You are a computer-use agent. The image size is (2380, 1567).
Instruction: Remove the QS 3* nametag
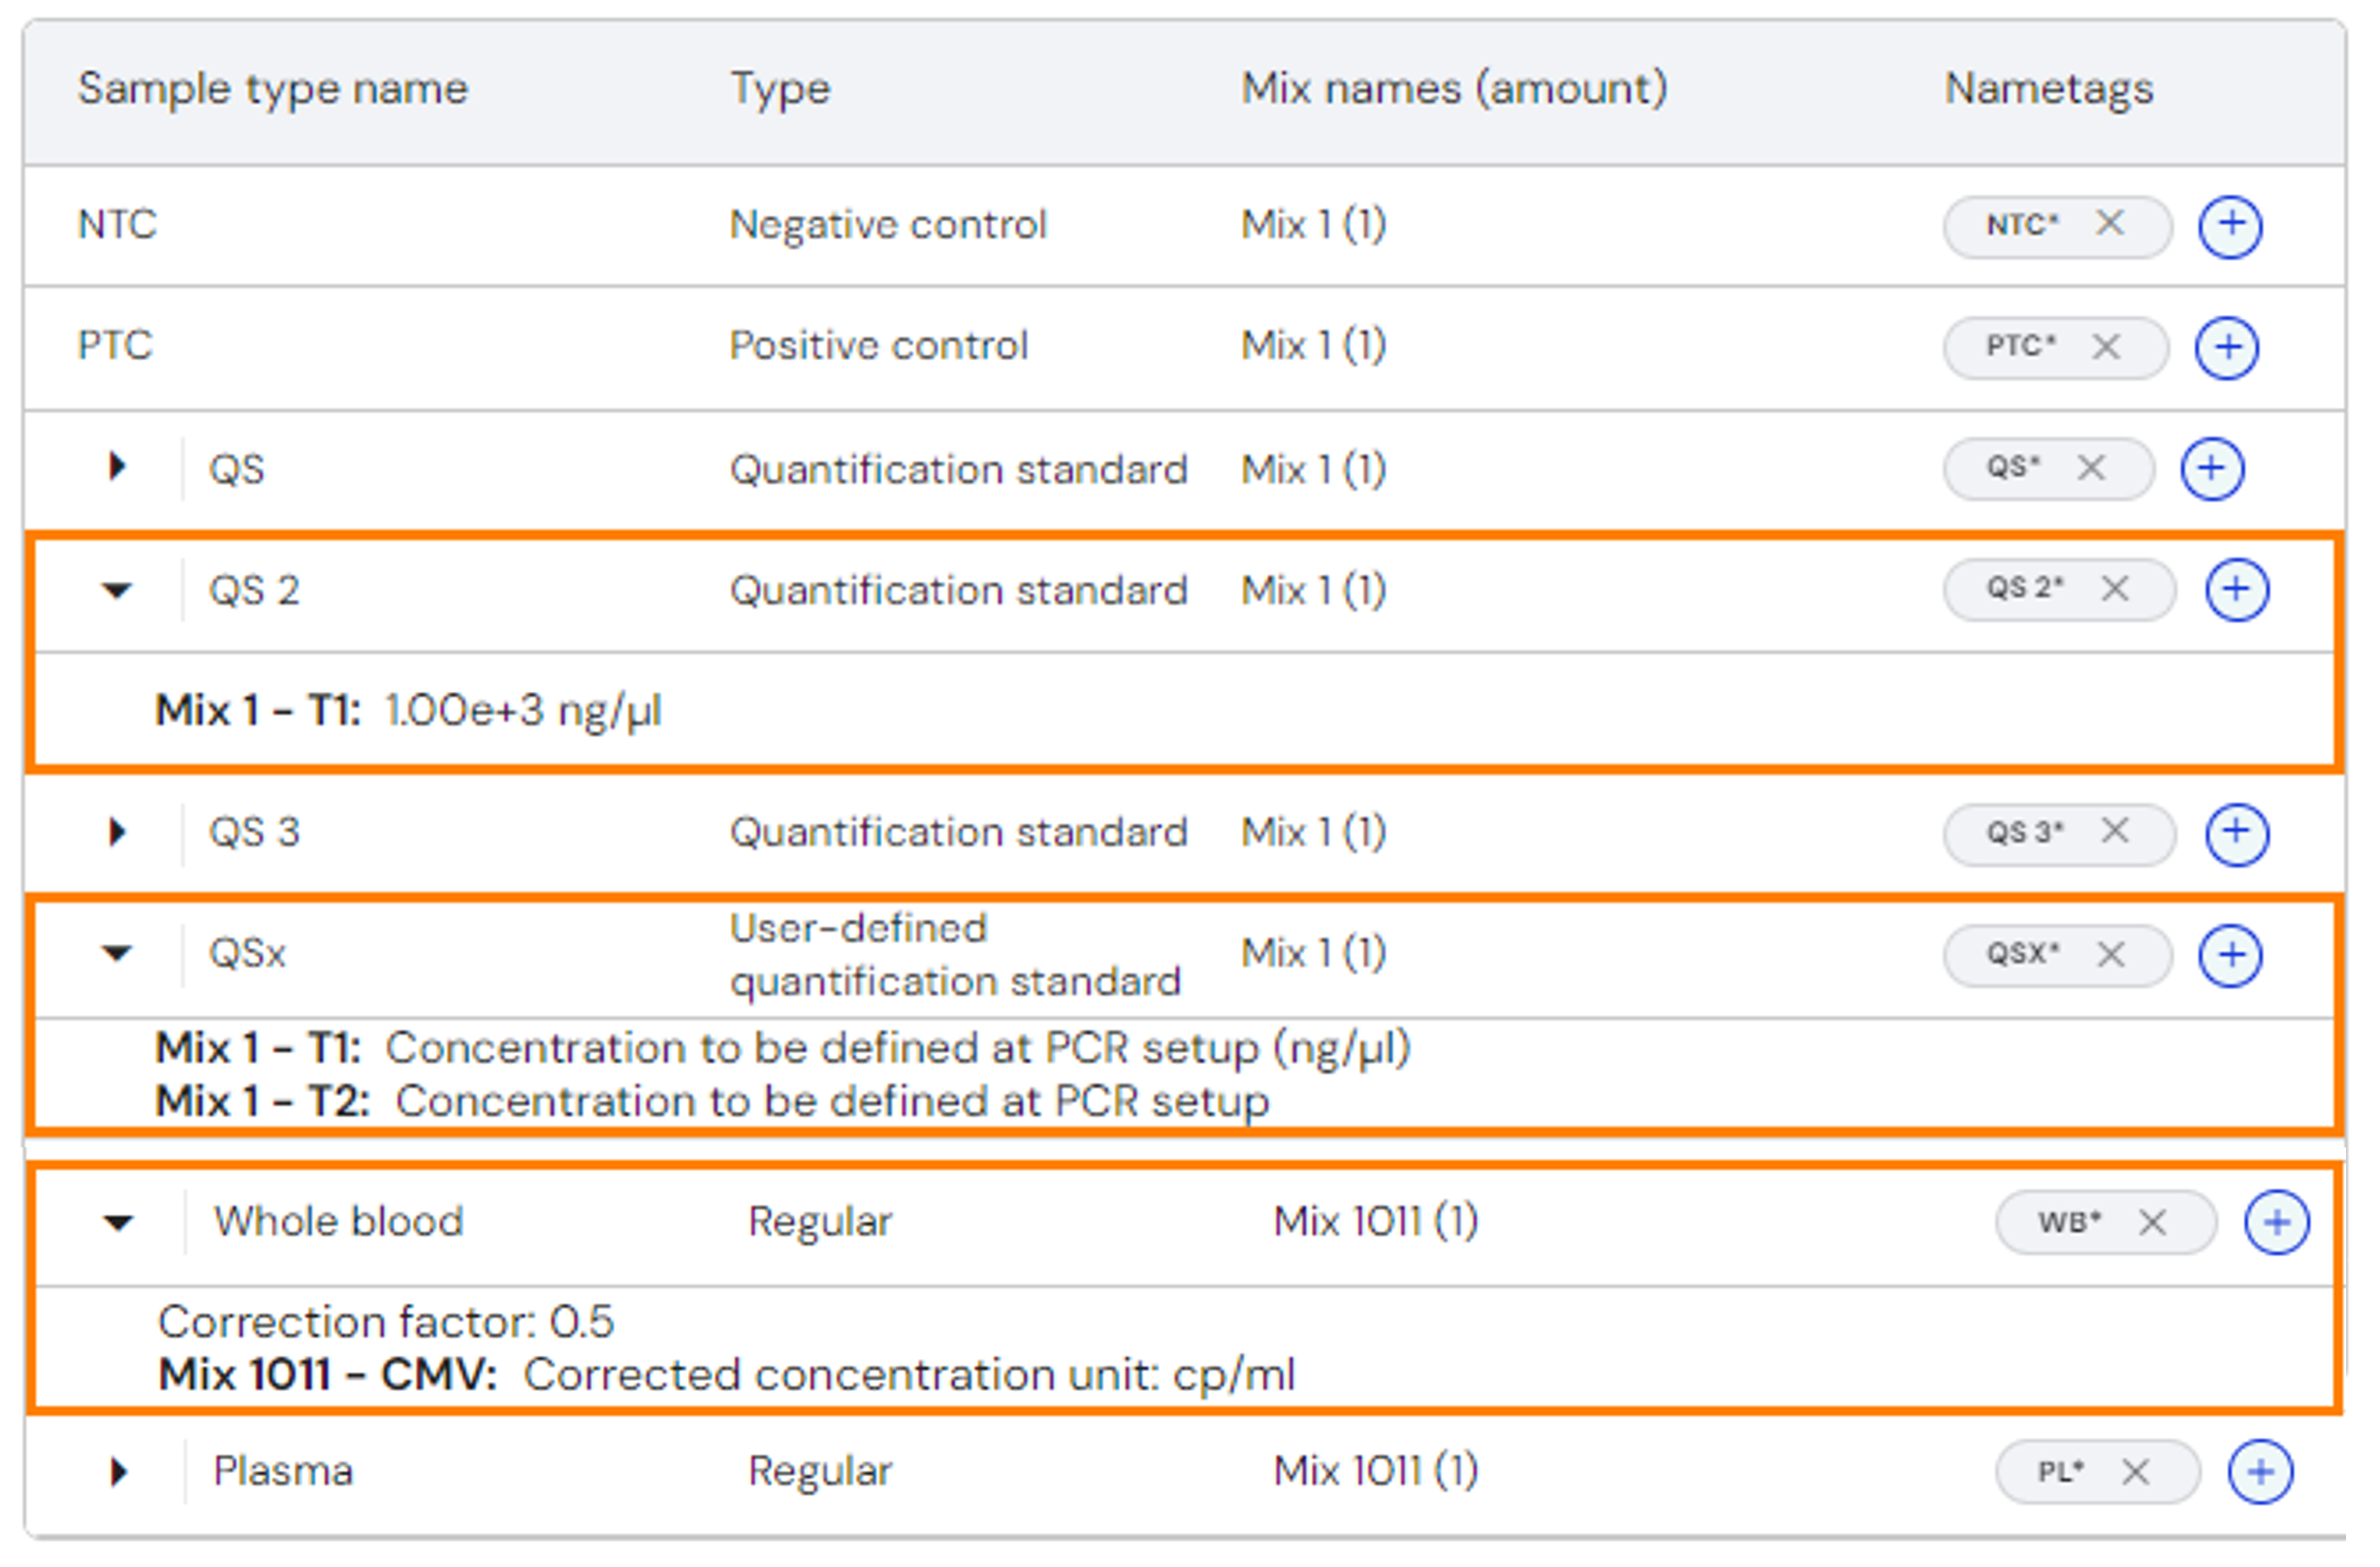click(2114, 831)
